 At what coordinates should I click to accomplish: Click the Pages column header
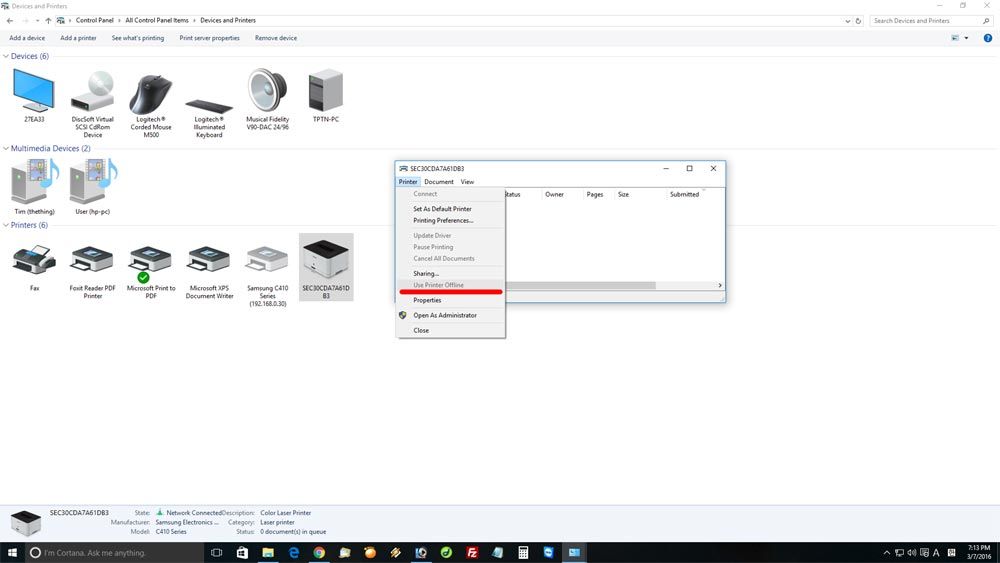click(595, 194)
